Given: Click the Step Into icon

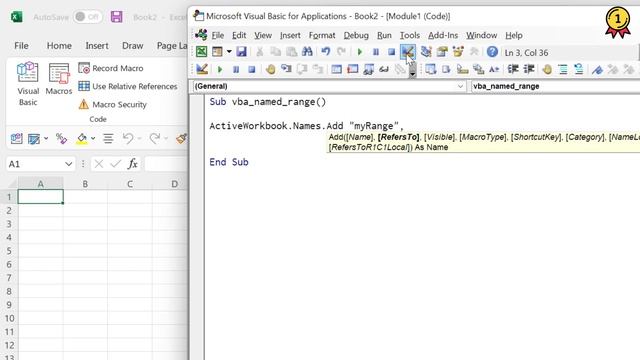Looking at the screenshot, I should coord(286,69).
